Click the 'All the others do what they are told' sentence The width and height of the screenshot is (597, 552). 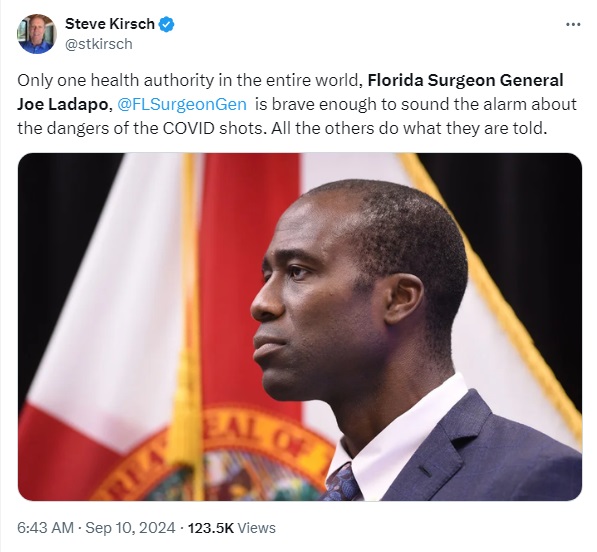(409, 128)
